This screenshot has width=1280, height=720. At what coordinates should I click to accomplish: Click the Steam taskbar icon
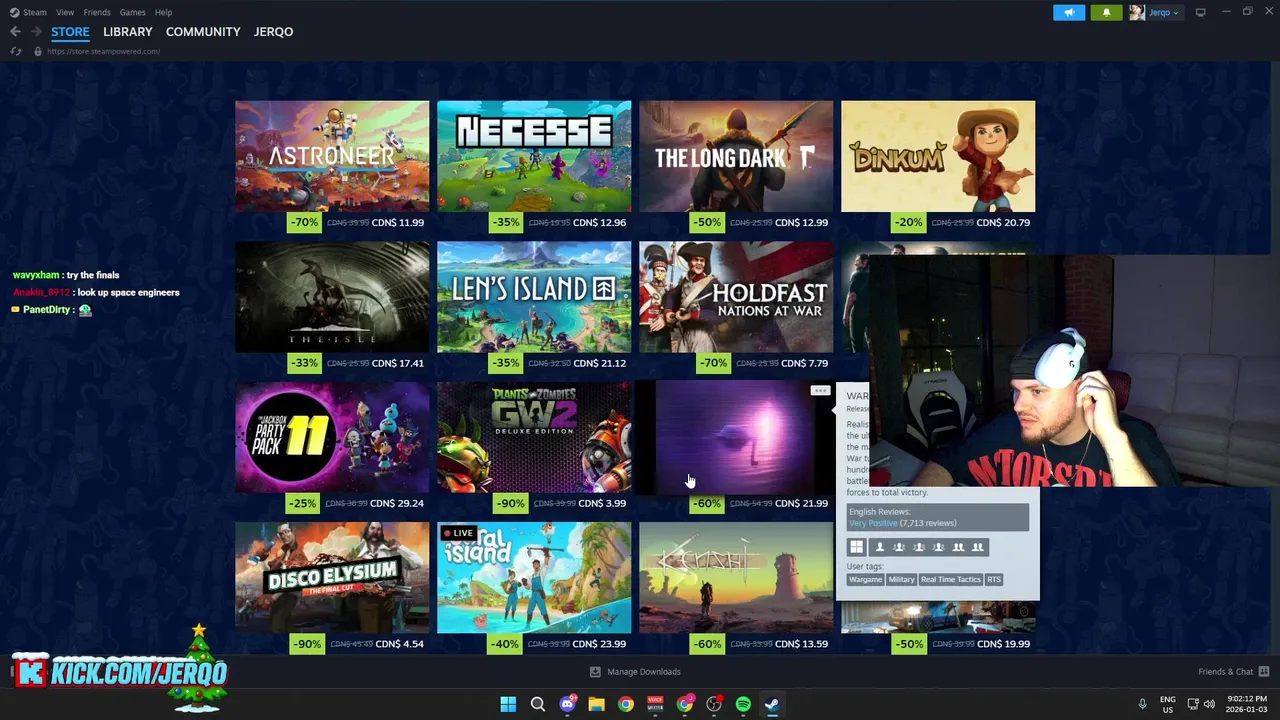click(772, 704)
